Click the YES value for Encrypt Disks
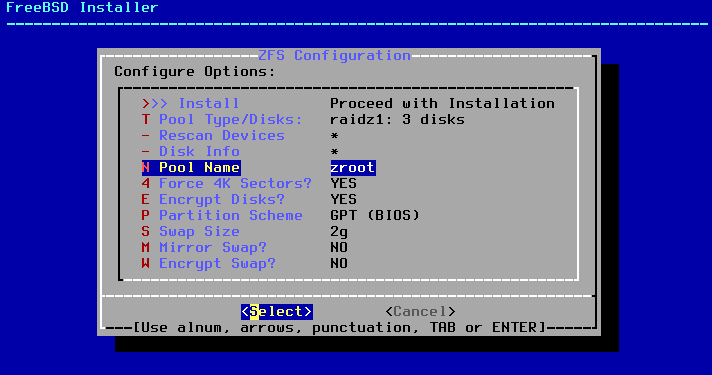This screenshot has width=712, height=375. tap(343, 199)
